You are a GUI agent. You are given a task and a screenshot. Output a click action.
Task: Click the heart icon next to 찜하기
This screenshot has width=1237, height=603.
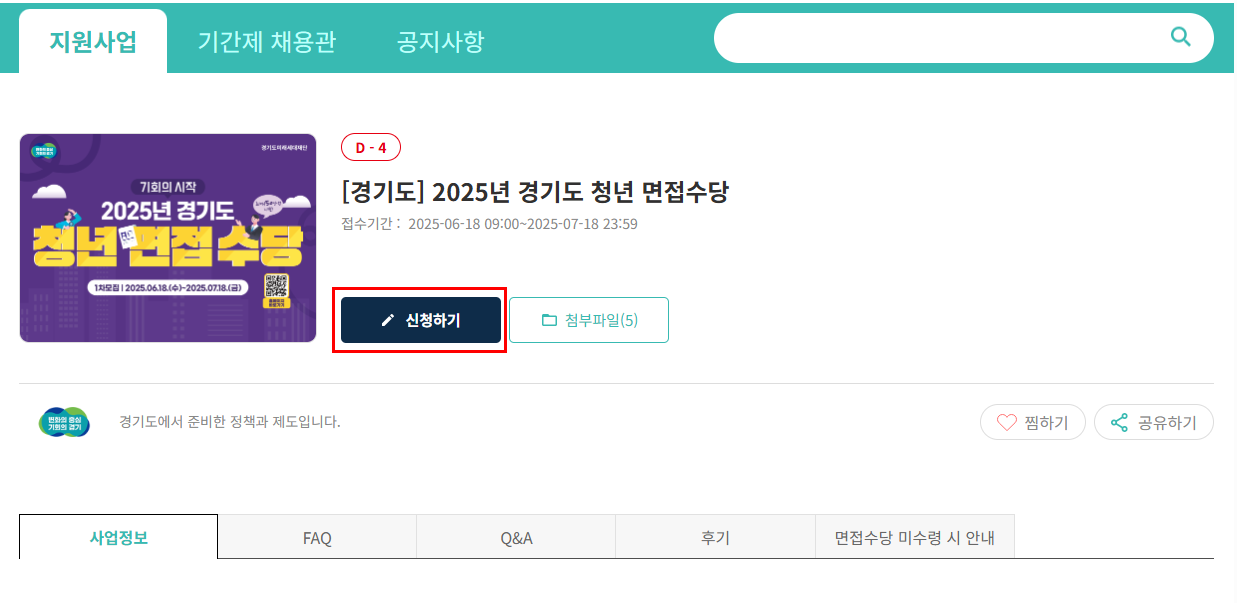(1007, 422)
